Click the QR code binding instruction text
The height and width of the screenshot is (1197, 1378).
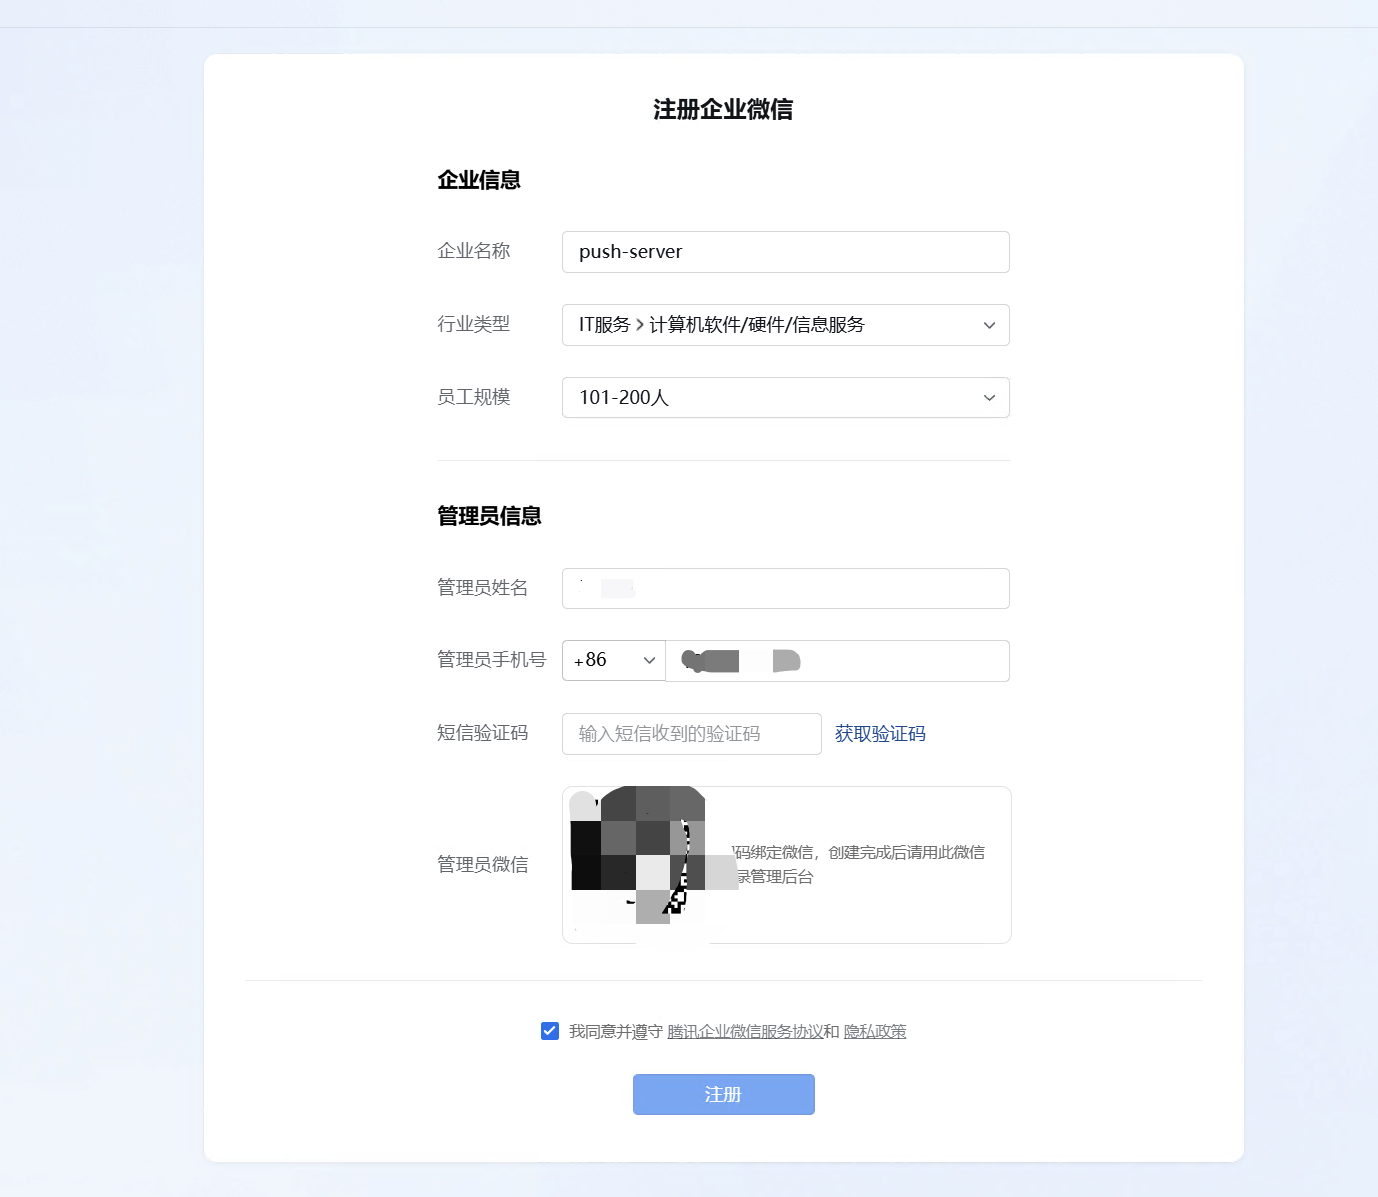pyautogui.click(x=860, y=865)
